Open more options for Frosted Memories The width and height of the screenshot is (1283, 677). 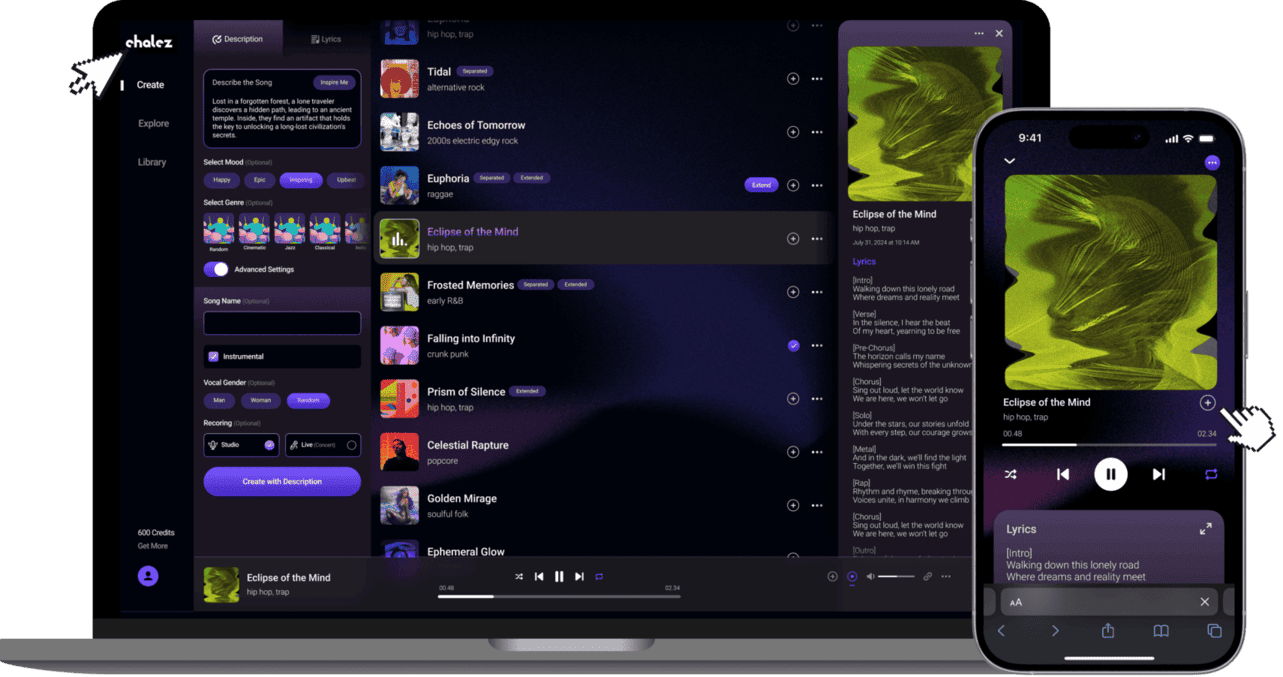point(817,292)
